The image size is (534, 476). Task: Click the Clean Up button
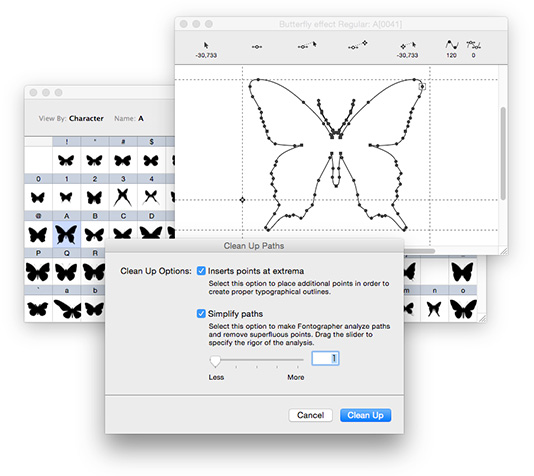365,415
